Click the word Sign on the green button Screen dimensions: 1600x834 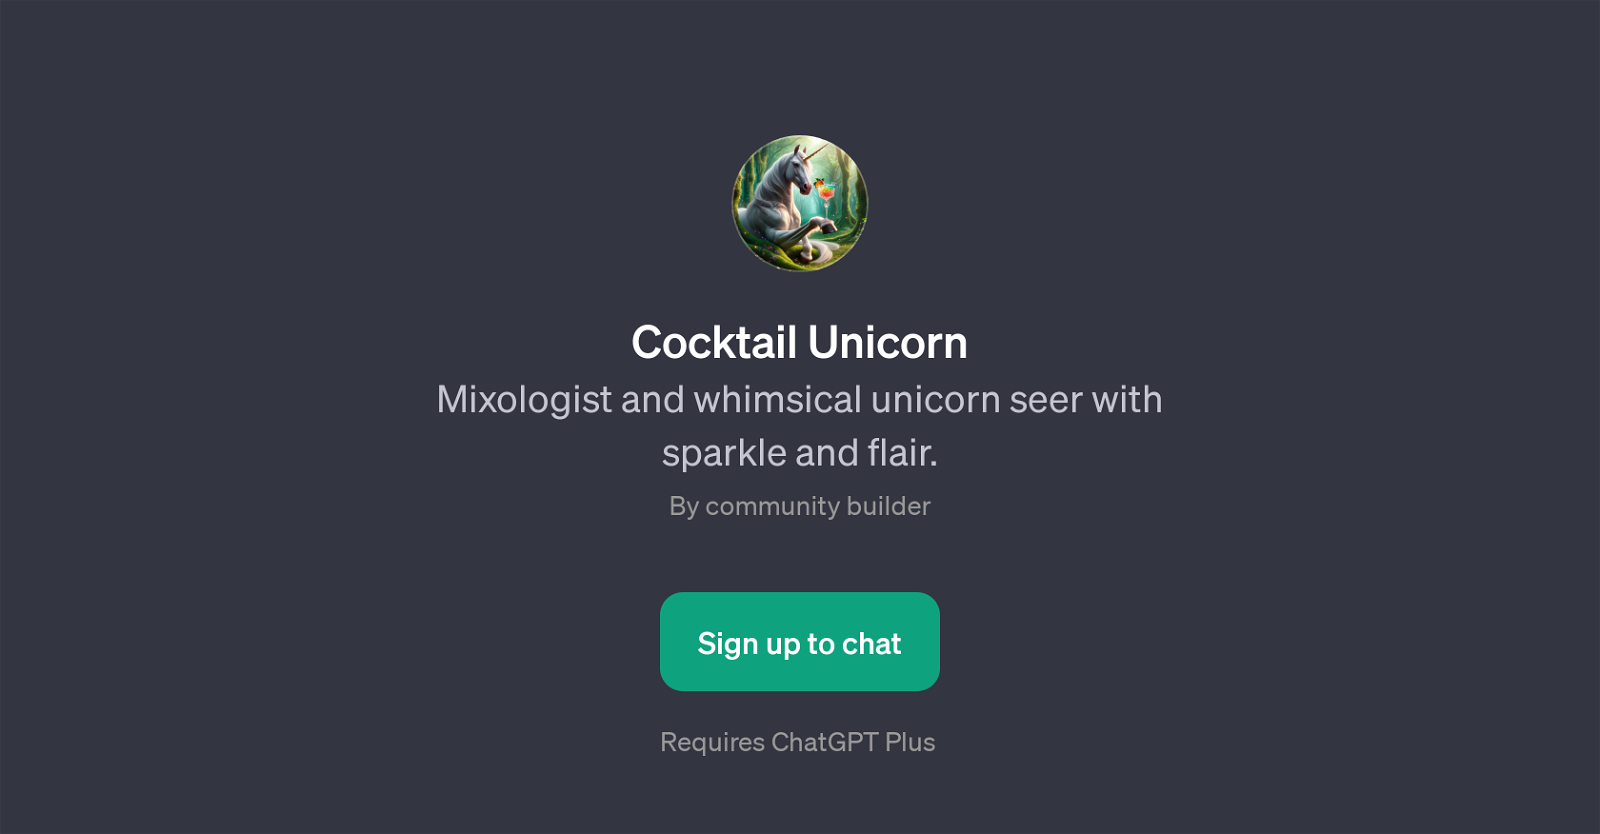pyautogui.click(x=728, y=644)
